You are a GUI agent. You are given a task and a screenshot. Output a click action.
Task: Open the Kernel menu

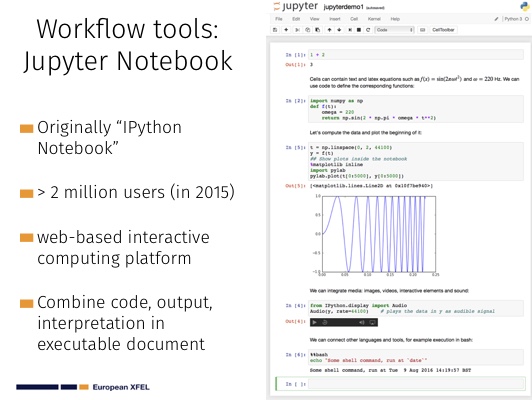point(374,19)
